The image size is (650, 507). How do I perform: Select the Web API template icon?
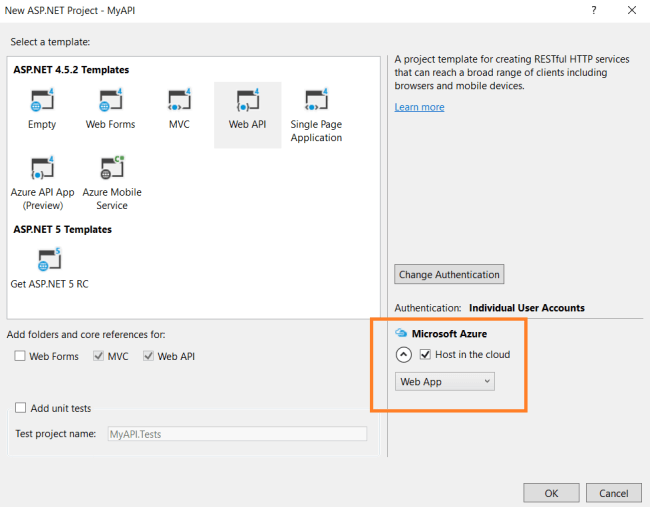pyautogui.click(x=247, y=100)
